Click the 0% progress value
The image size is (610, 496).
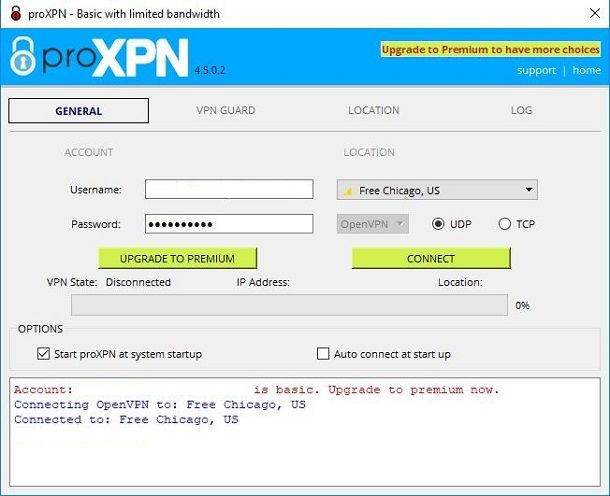click(522, 305)
